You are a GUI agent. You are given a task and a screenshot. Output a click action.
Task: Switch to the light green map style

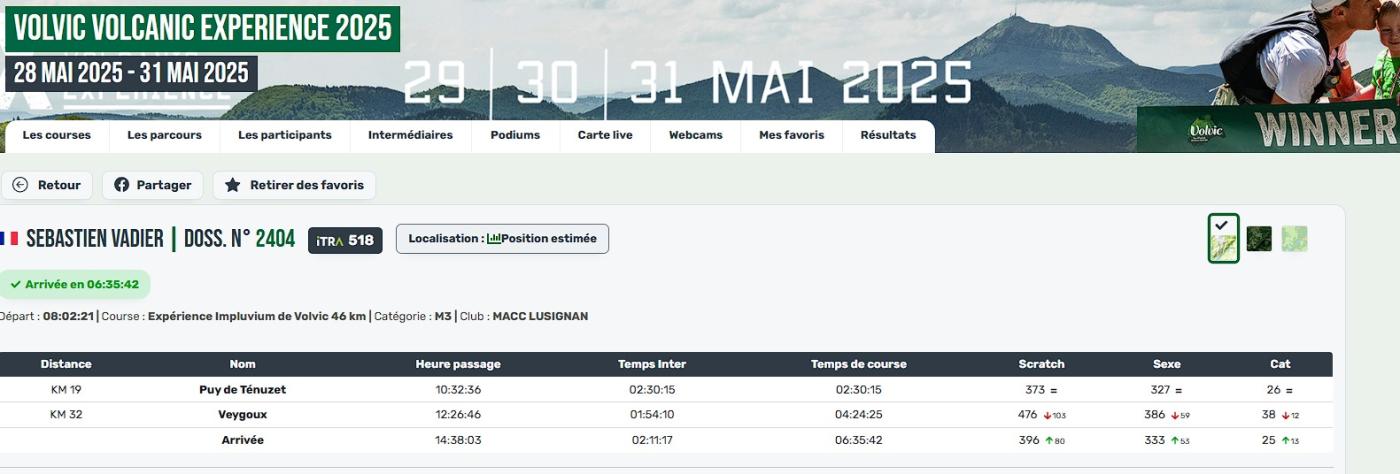point(1294,239)
